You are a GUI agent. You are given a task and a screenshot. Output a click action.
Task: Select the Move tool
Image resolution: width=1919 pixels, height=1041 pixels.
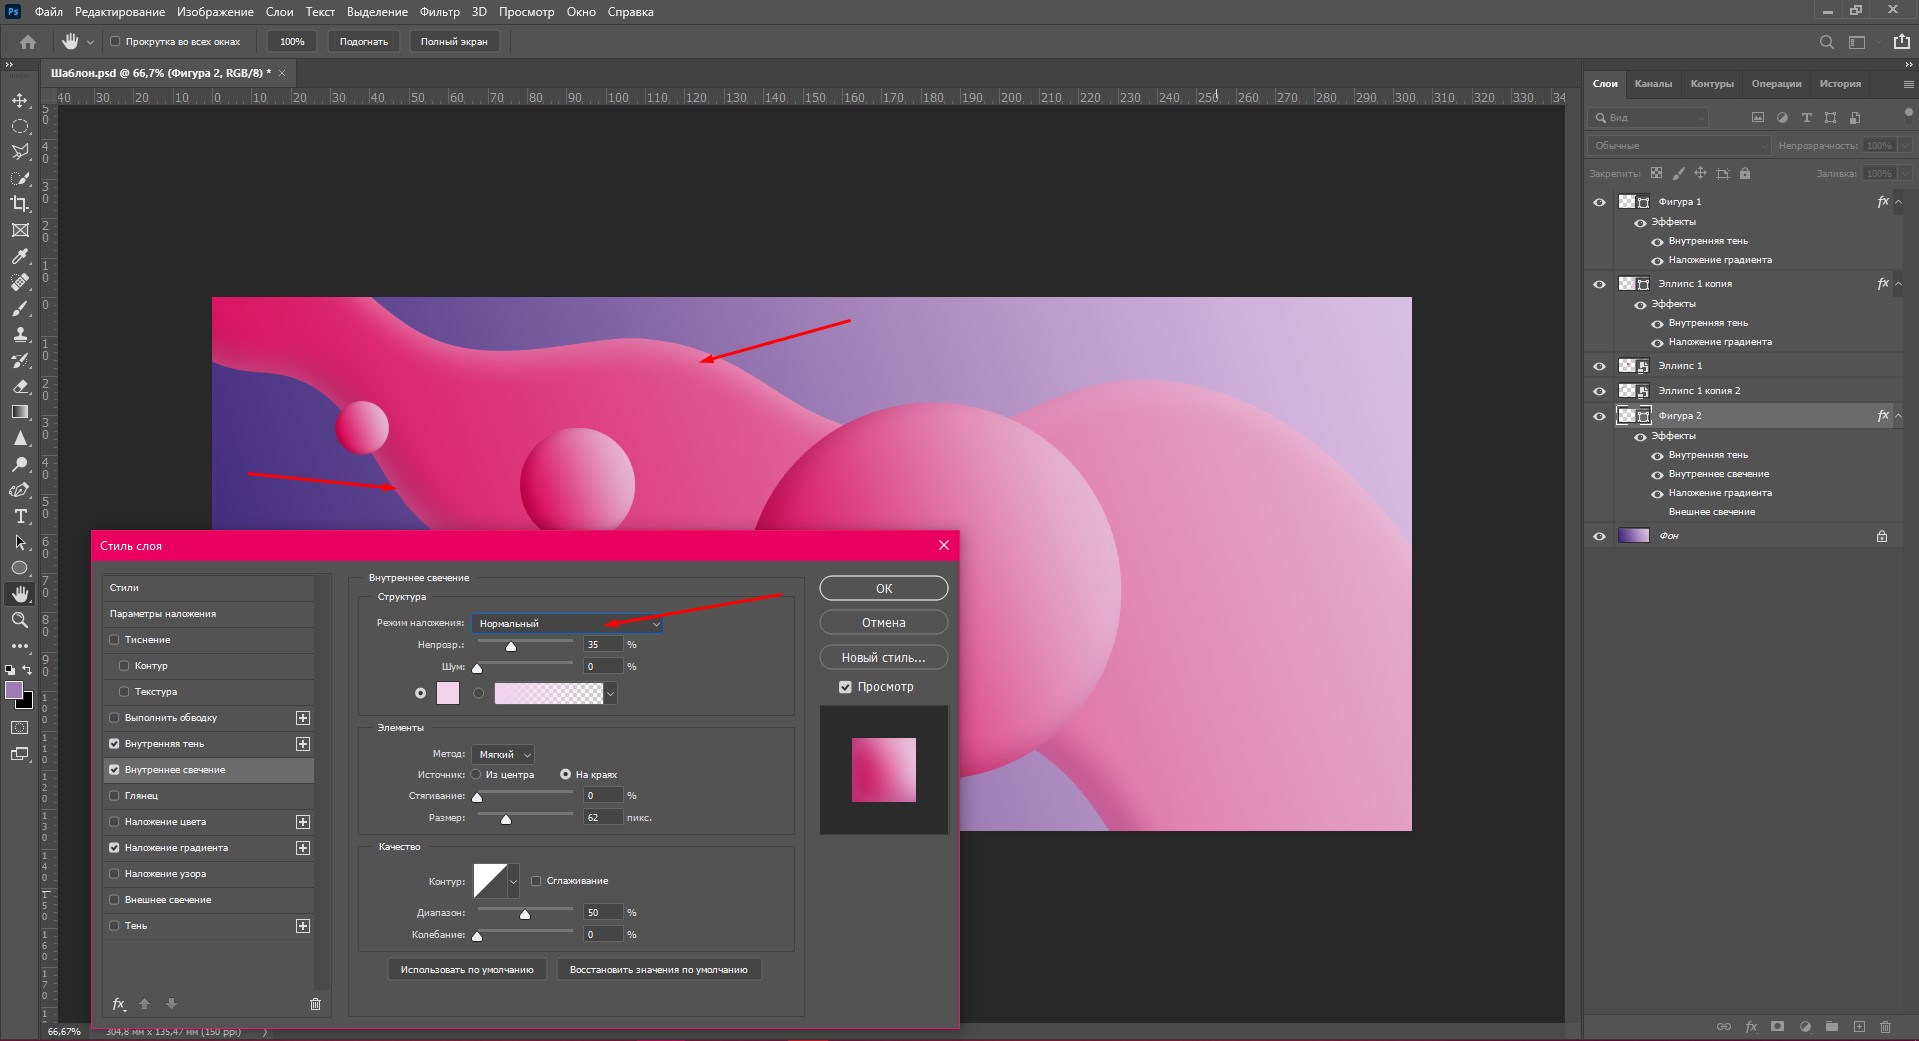coord(20,100)
